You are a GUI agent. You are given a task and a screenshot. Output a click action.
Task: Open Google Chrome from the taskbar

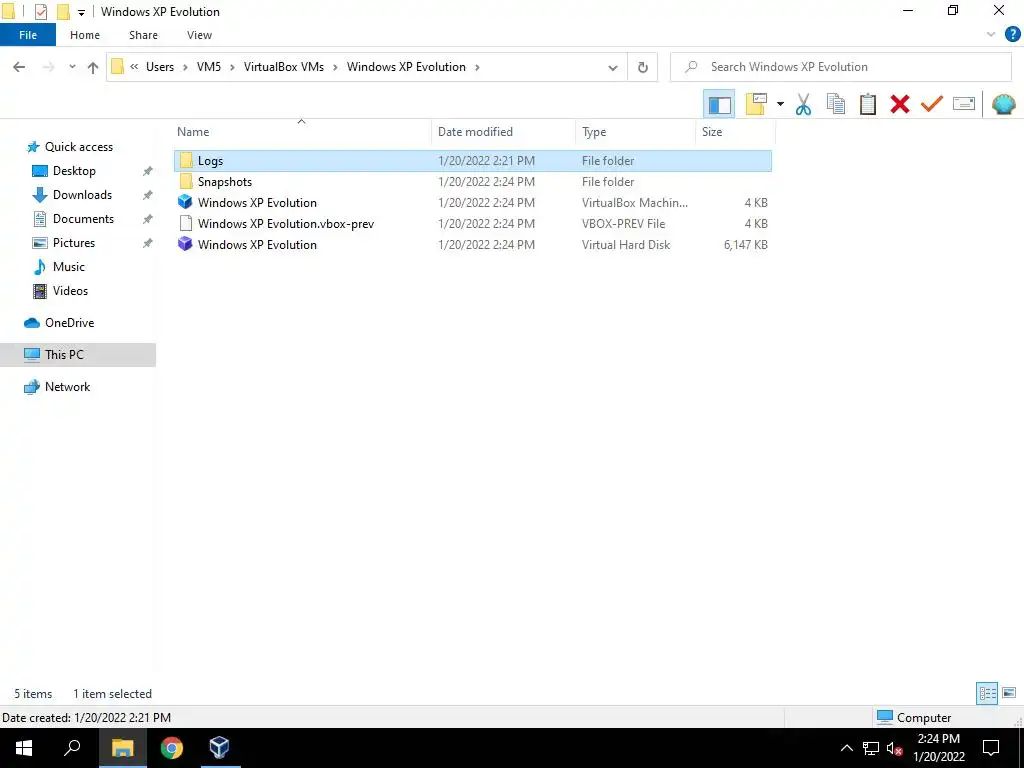(172, 748)
